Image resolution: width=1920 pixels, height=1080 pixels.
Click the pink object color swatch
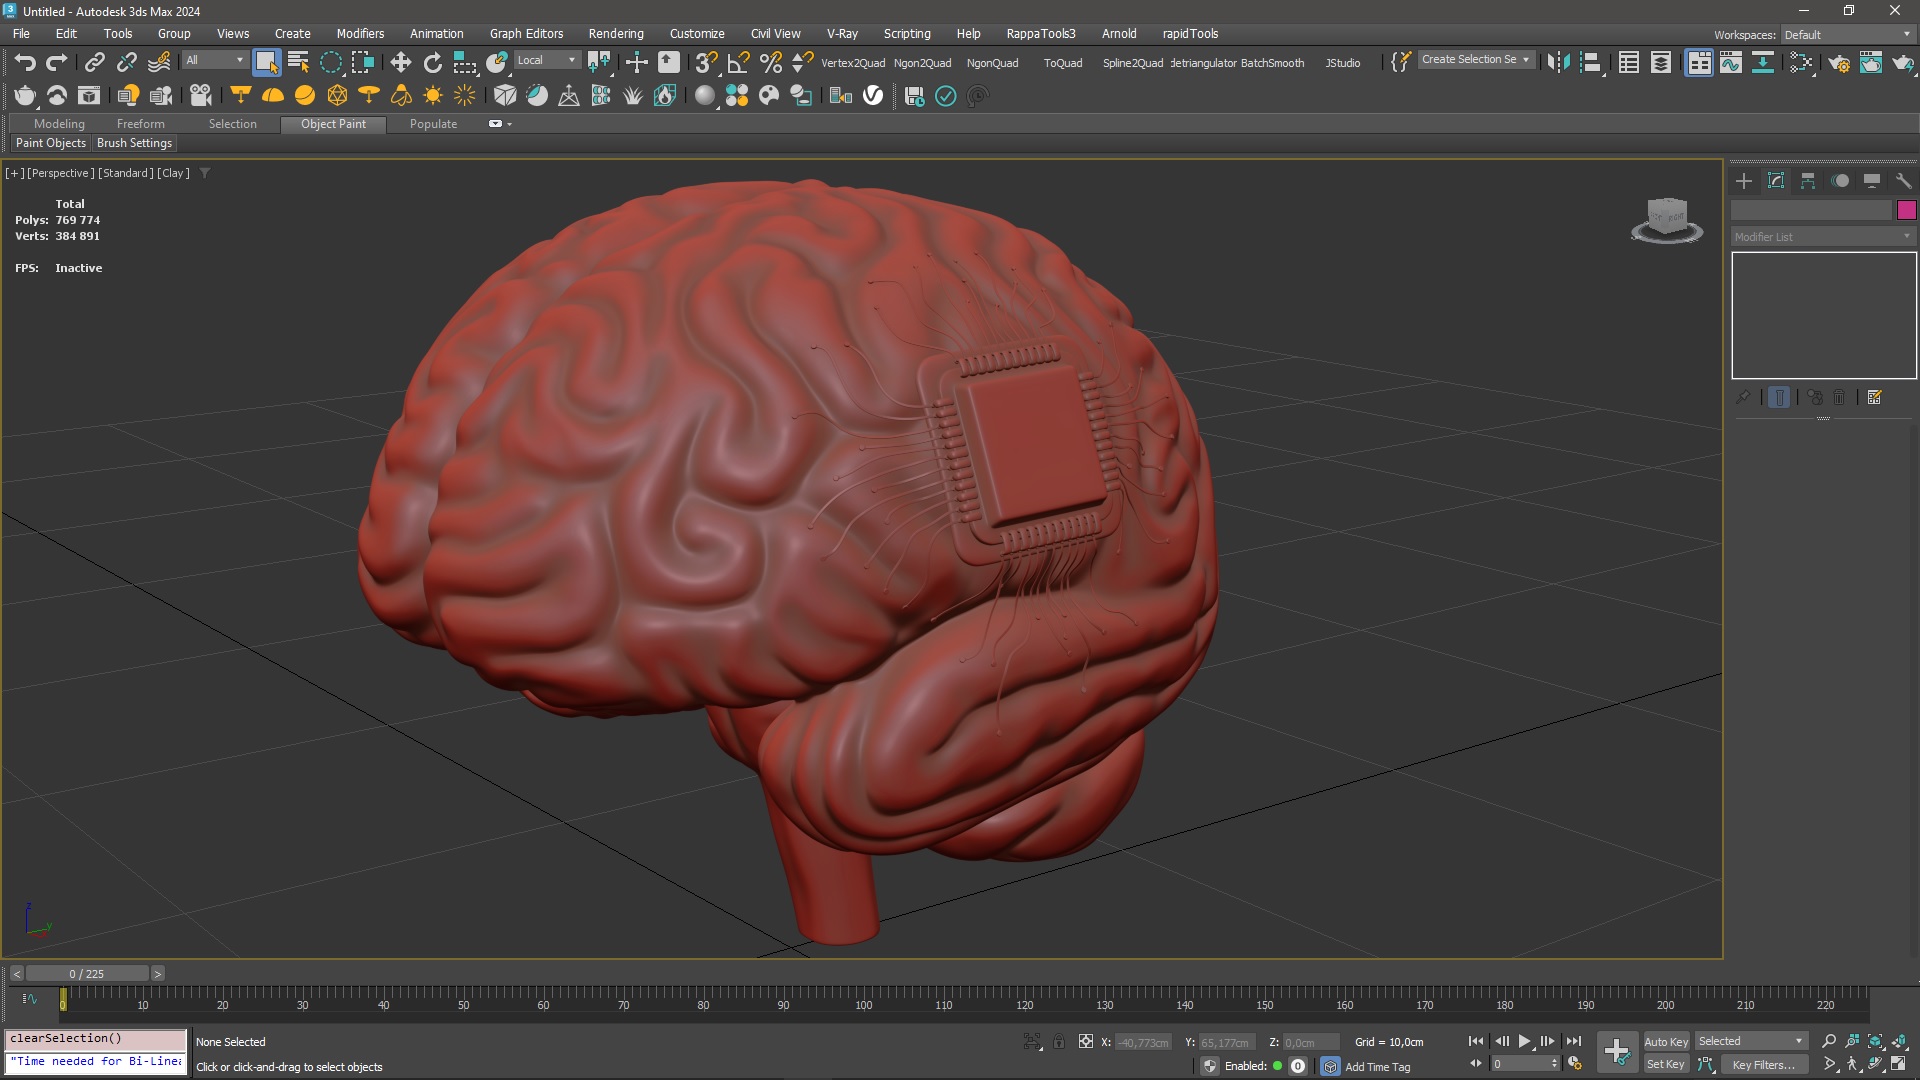click(x=1906, y=210)
